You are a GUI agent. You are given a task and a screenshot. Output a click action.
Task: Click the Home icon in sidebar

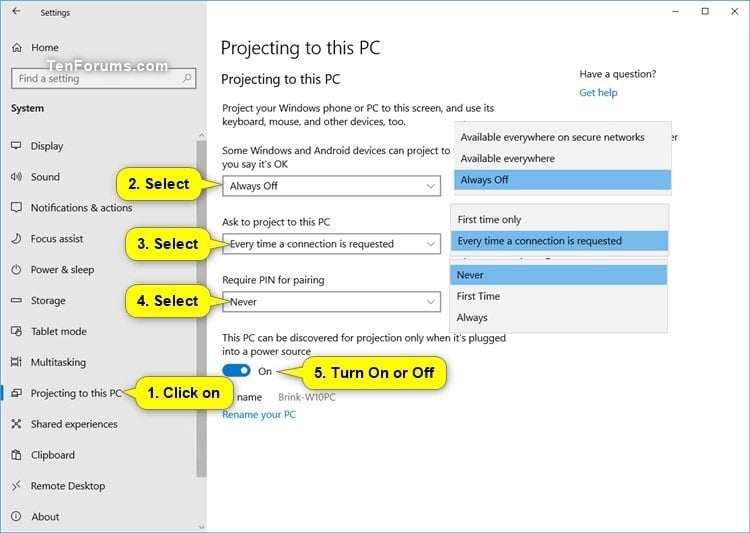[17, 47]
